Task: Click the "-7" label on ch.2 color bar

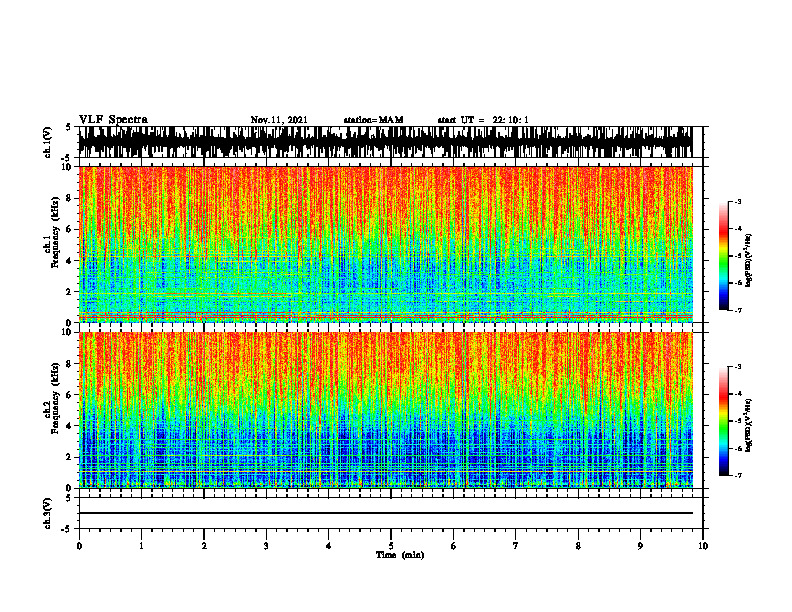Action: click(x=737, y=476)
